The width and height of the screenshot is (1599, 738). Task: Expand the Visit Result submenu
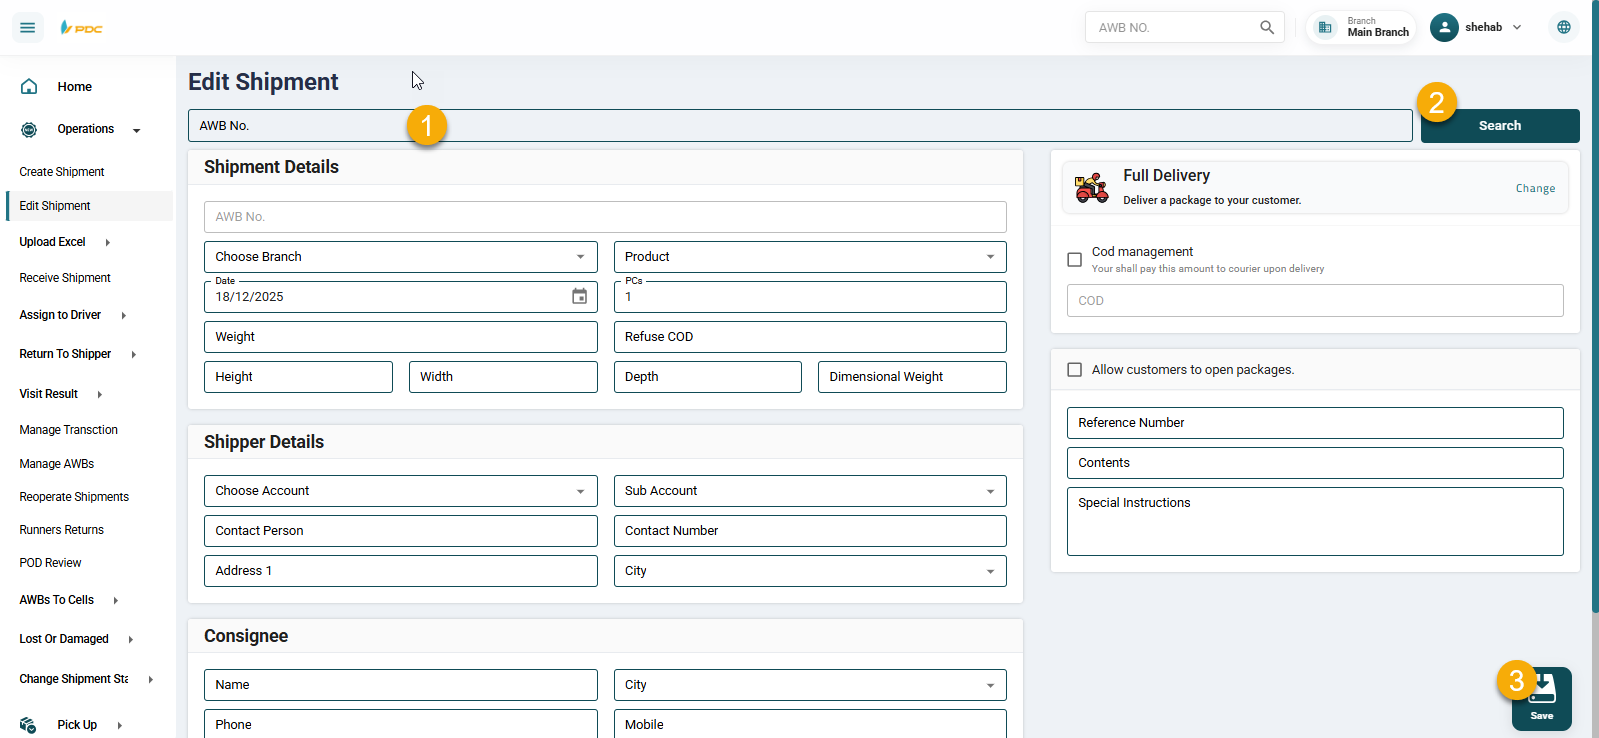pyautogui.click(x=100, y=394)
